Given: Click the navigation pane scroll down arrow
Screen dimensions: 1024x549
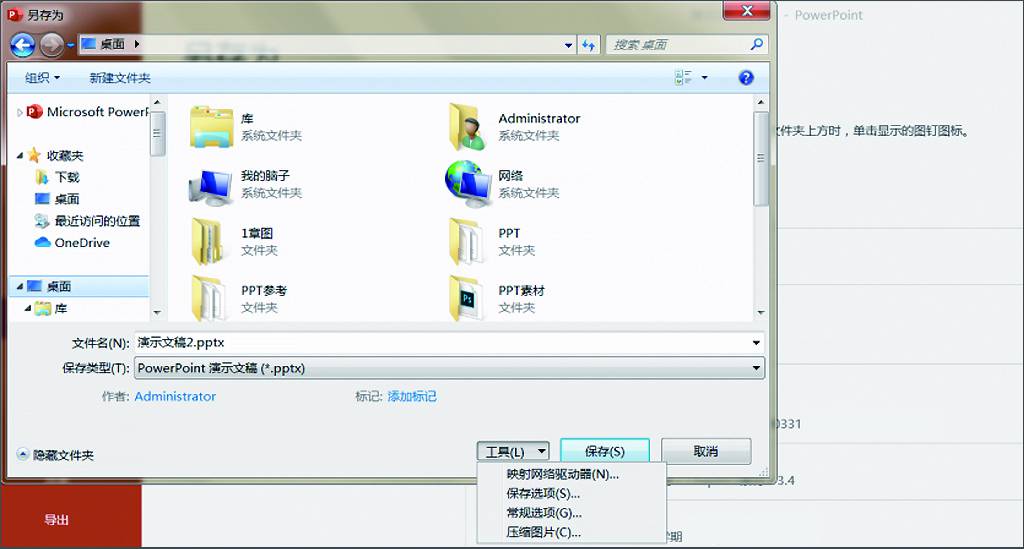Looking at the screenshot, I should click(157, 312).
